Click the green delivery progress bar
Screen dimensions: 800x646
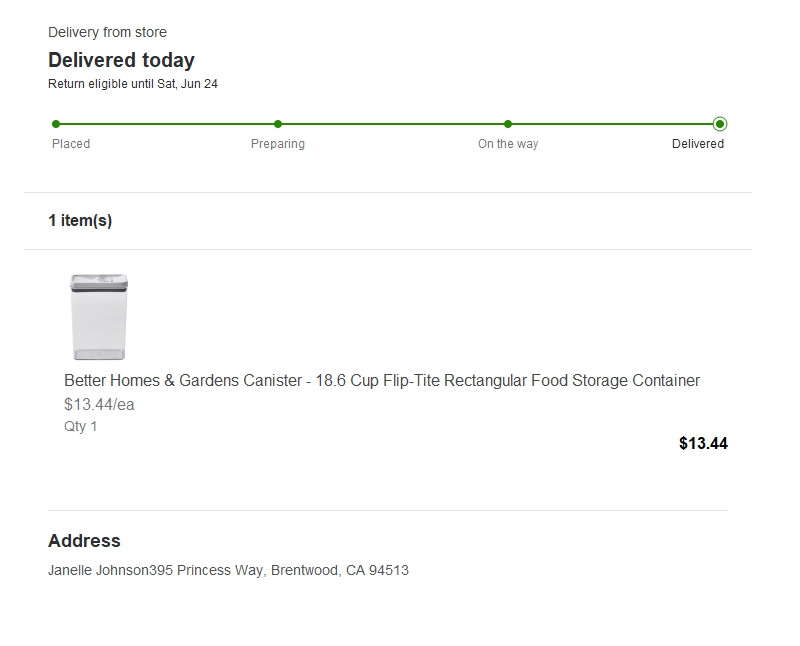390,124
